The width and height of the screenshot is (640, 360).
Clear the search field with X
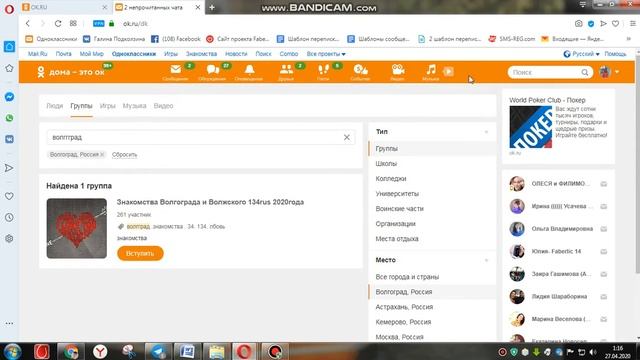pyautogui.click(x=347, y=138)
